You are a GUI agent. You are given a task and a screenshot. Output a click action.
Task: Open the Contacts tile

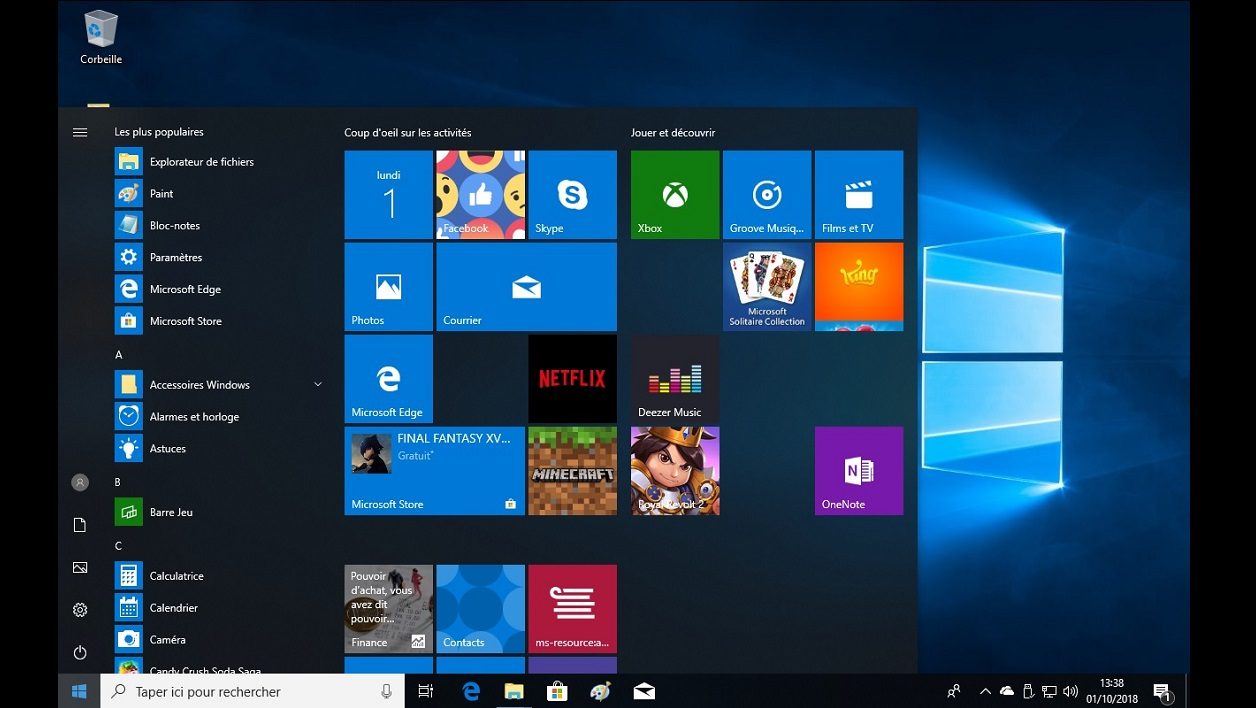481,609
